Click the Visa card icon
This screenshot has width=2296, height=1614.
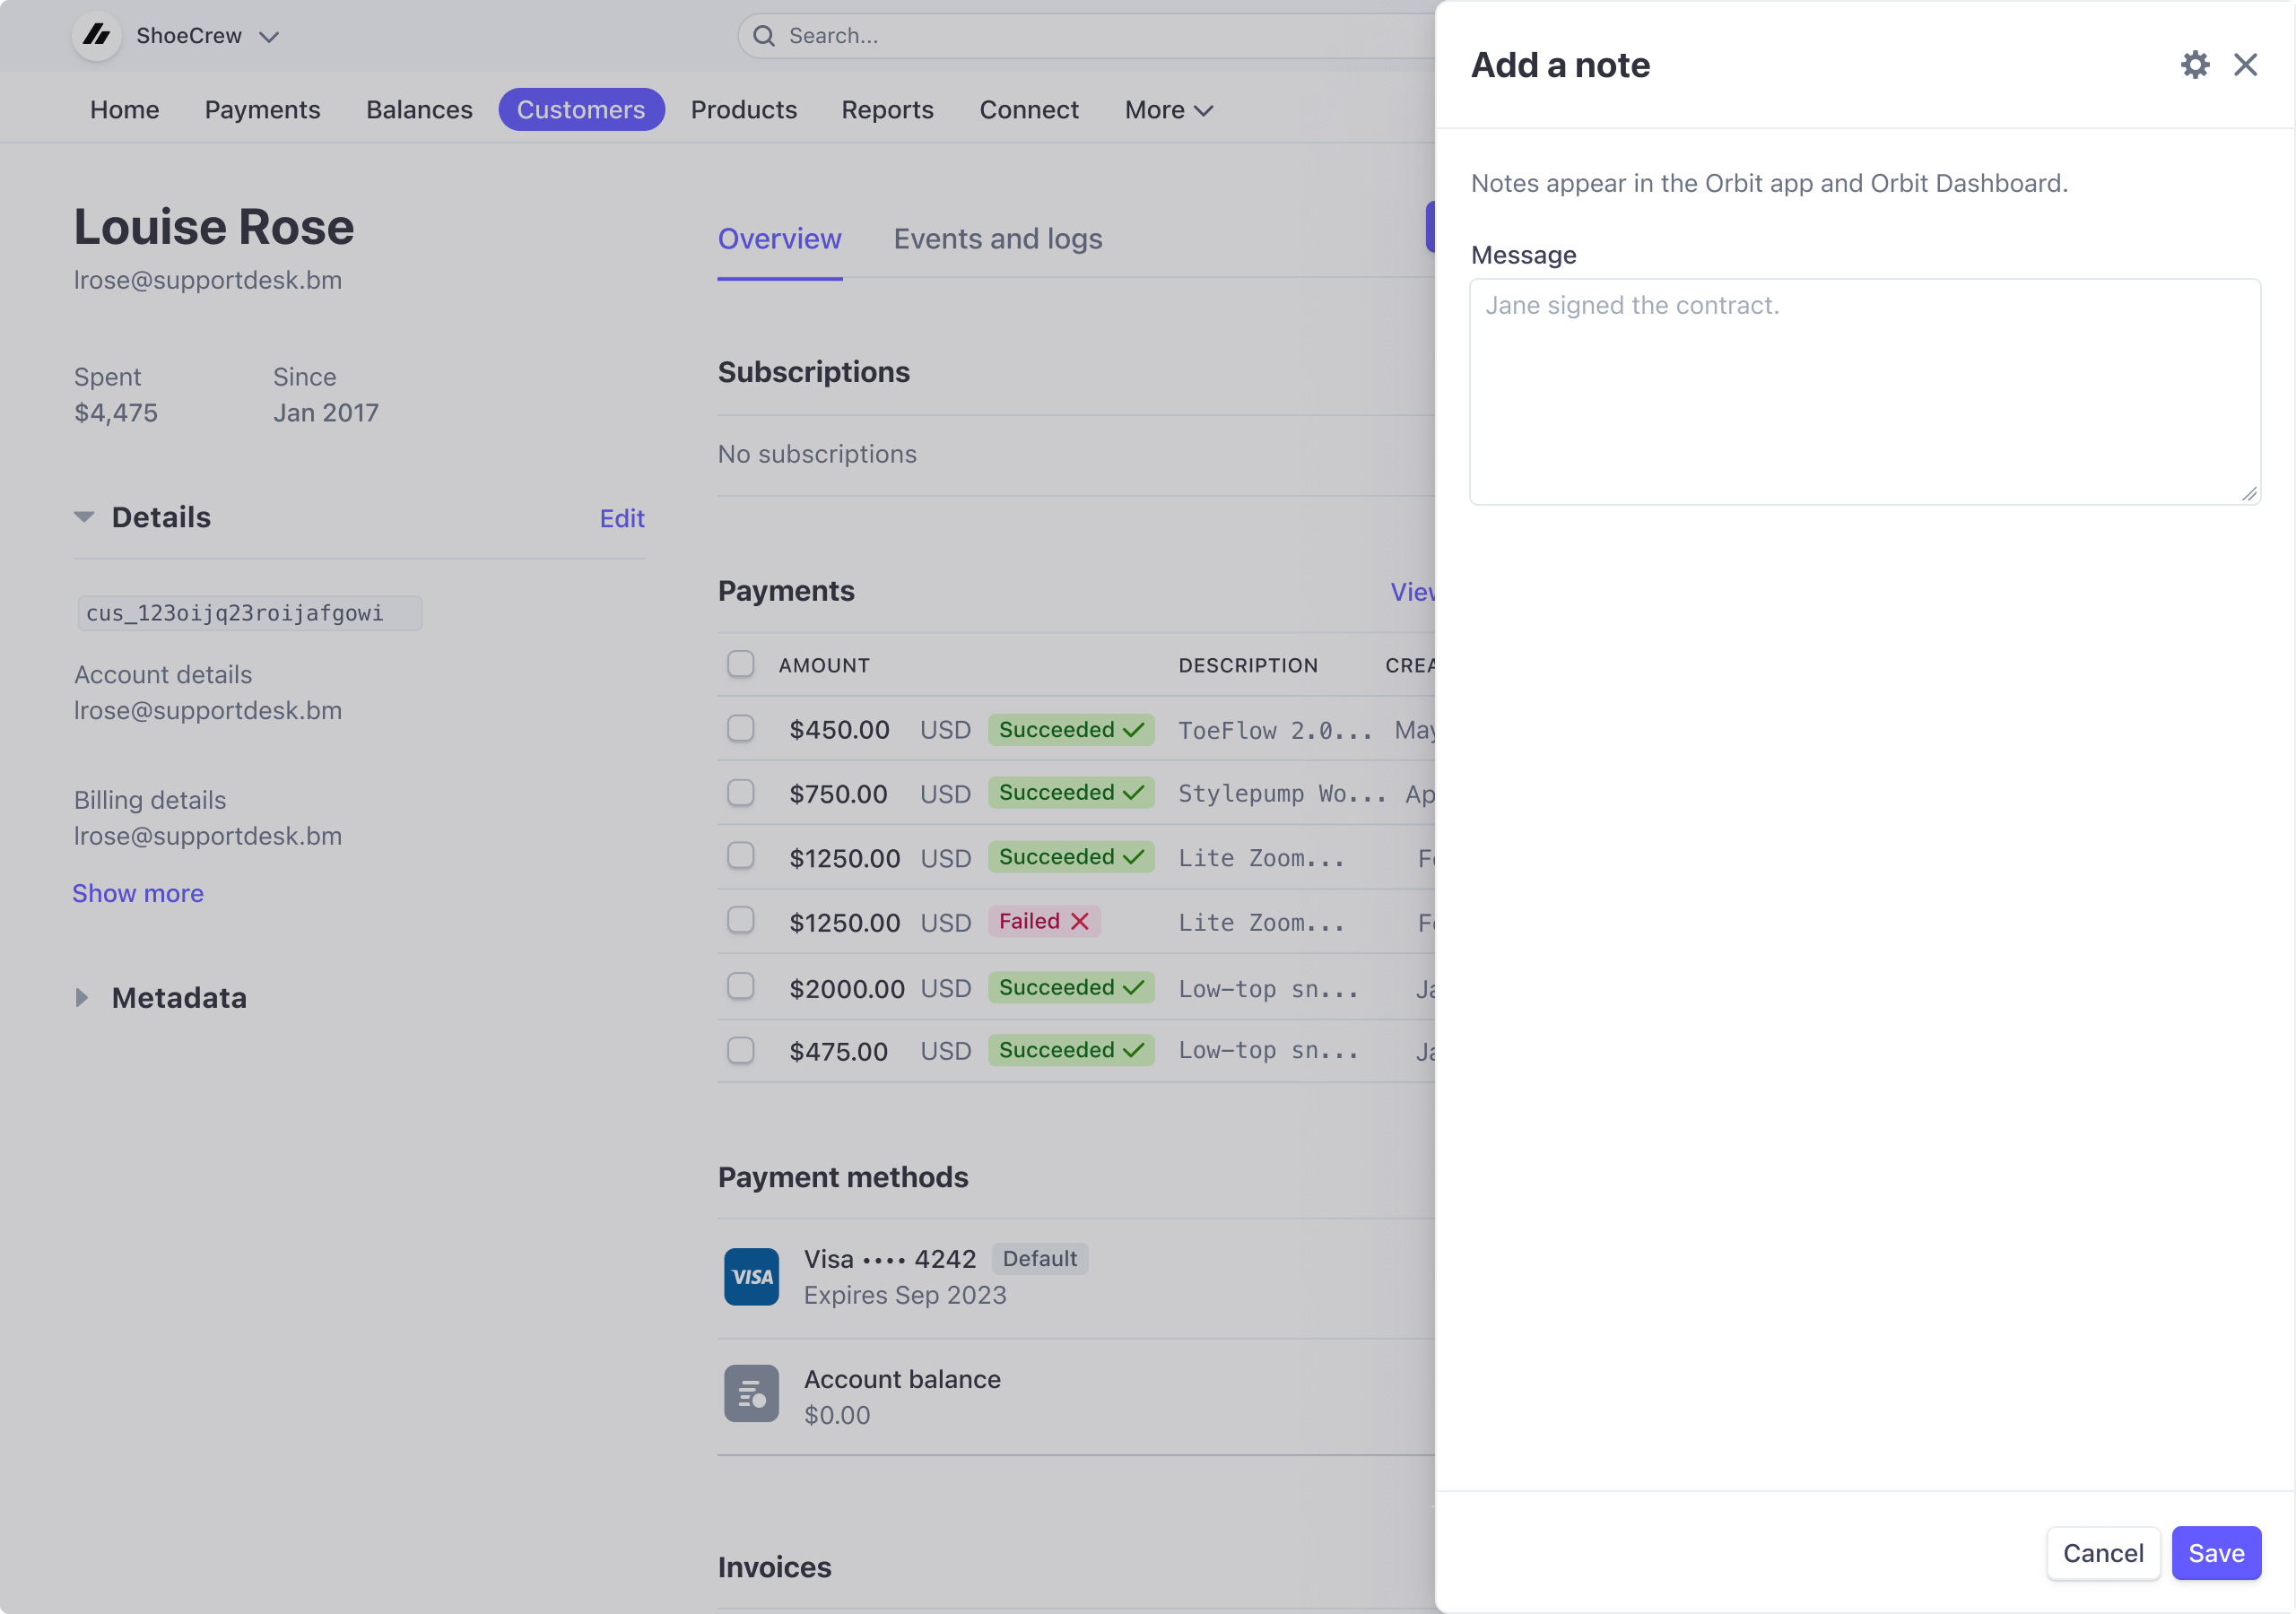coord(751,1276)
